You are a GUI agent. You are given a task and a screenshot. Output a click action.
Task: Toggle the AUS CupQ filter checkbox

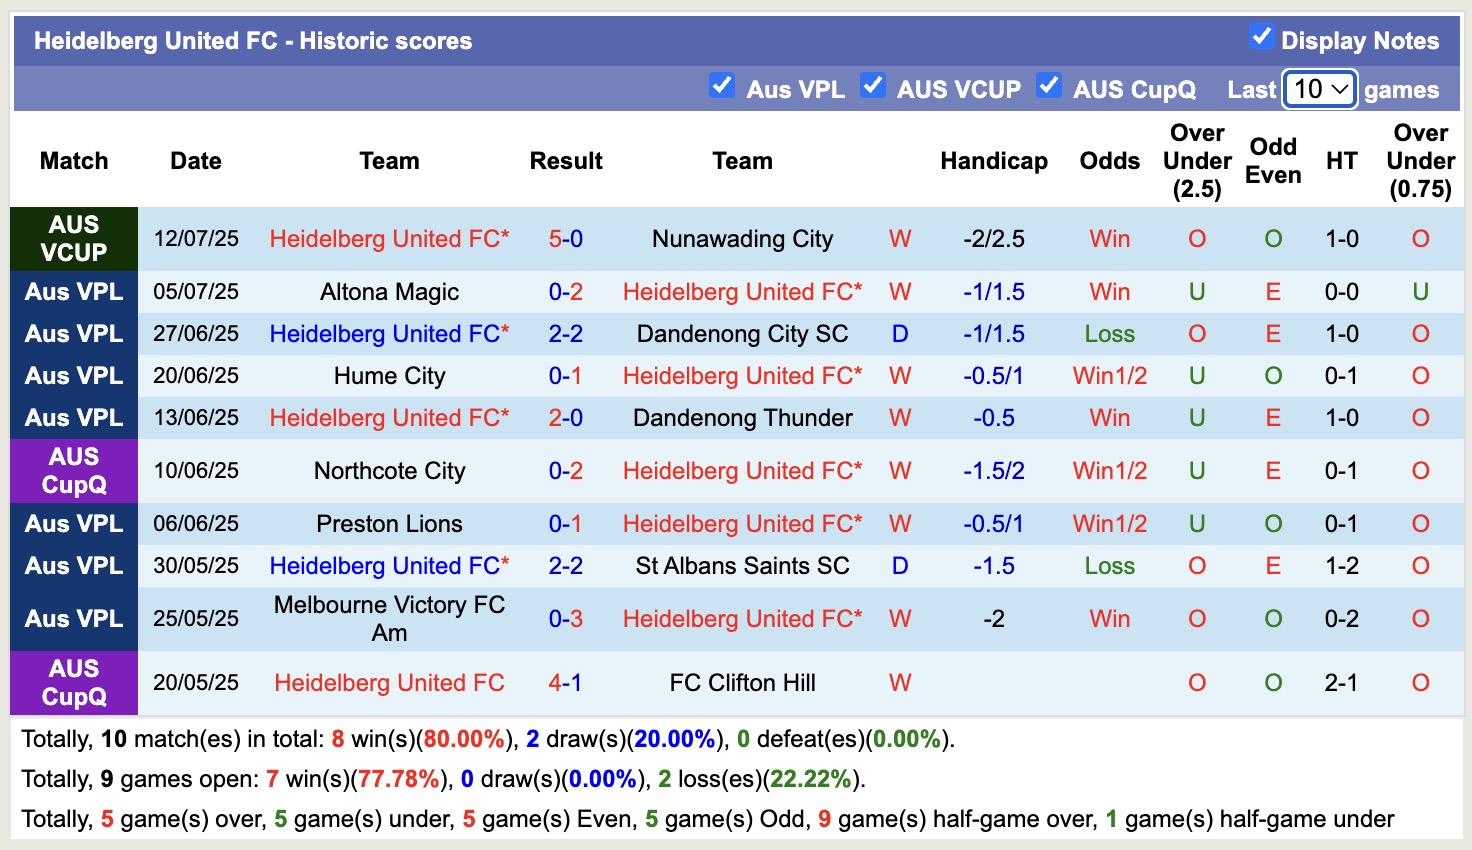coord(1049,86)
